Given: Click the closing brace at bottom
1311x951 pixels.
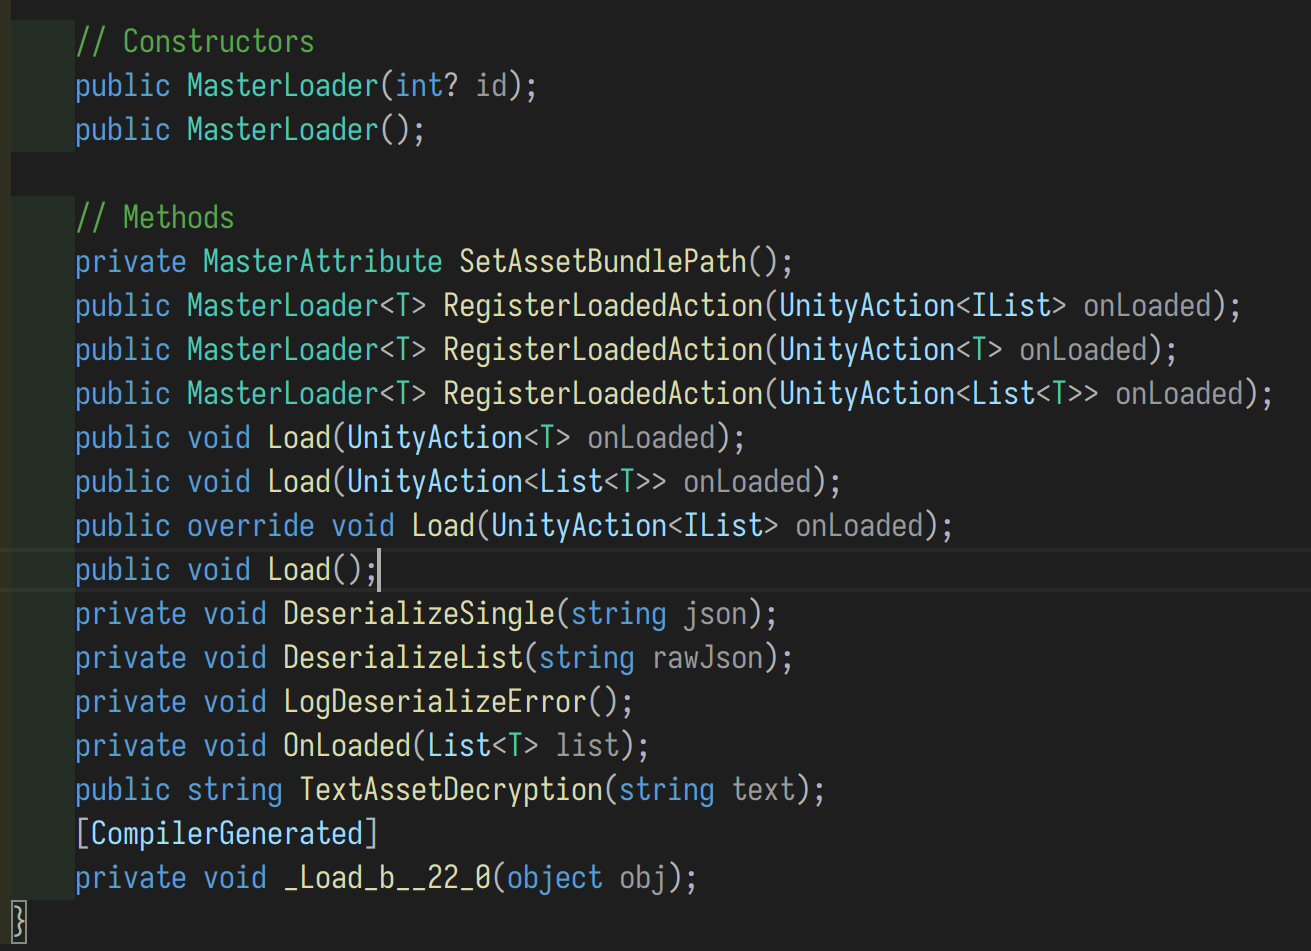Looking at the screenshot, I should [x=18, y=920].
